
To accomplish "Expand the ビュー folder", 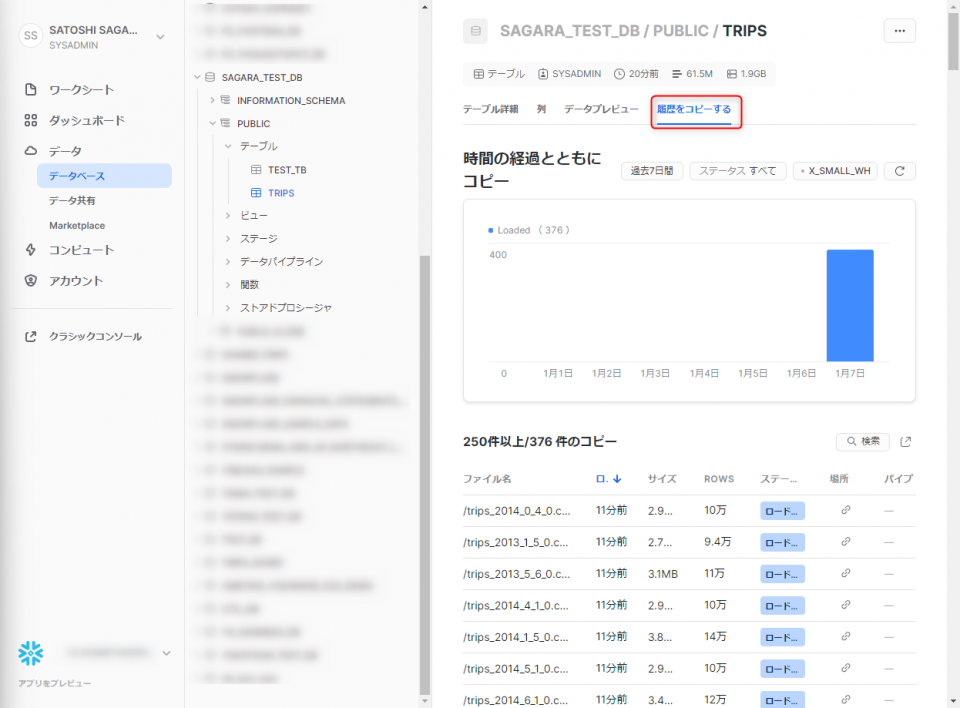I will tap(228, 216).
